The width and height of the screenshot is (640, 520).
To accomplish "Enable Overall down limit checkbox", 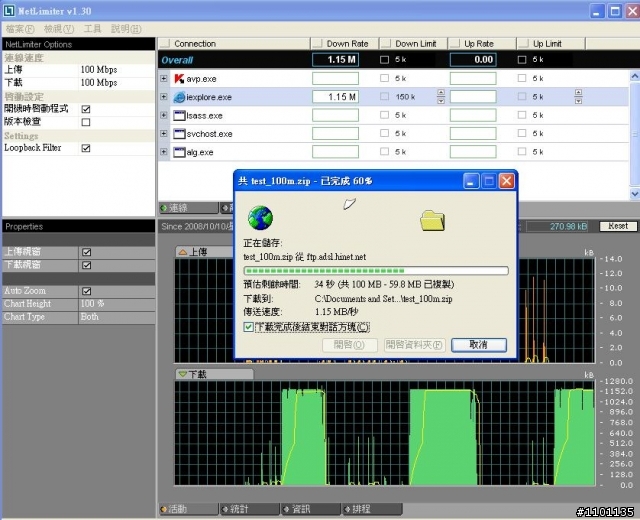I will 384,60.
